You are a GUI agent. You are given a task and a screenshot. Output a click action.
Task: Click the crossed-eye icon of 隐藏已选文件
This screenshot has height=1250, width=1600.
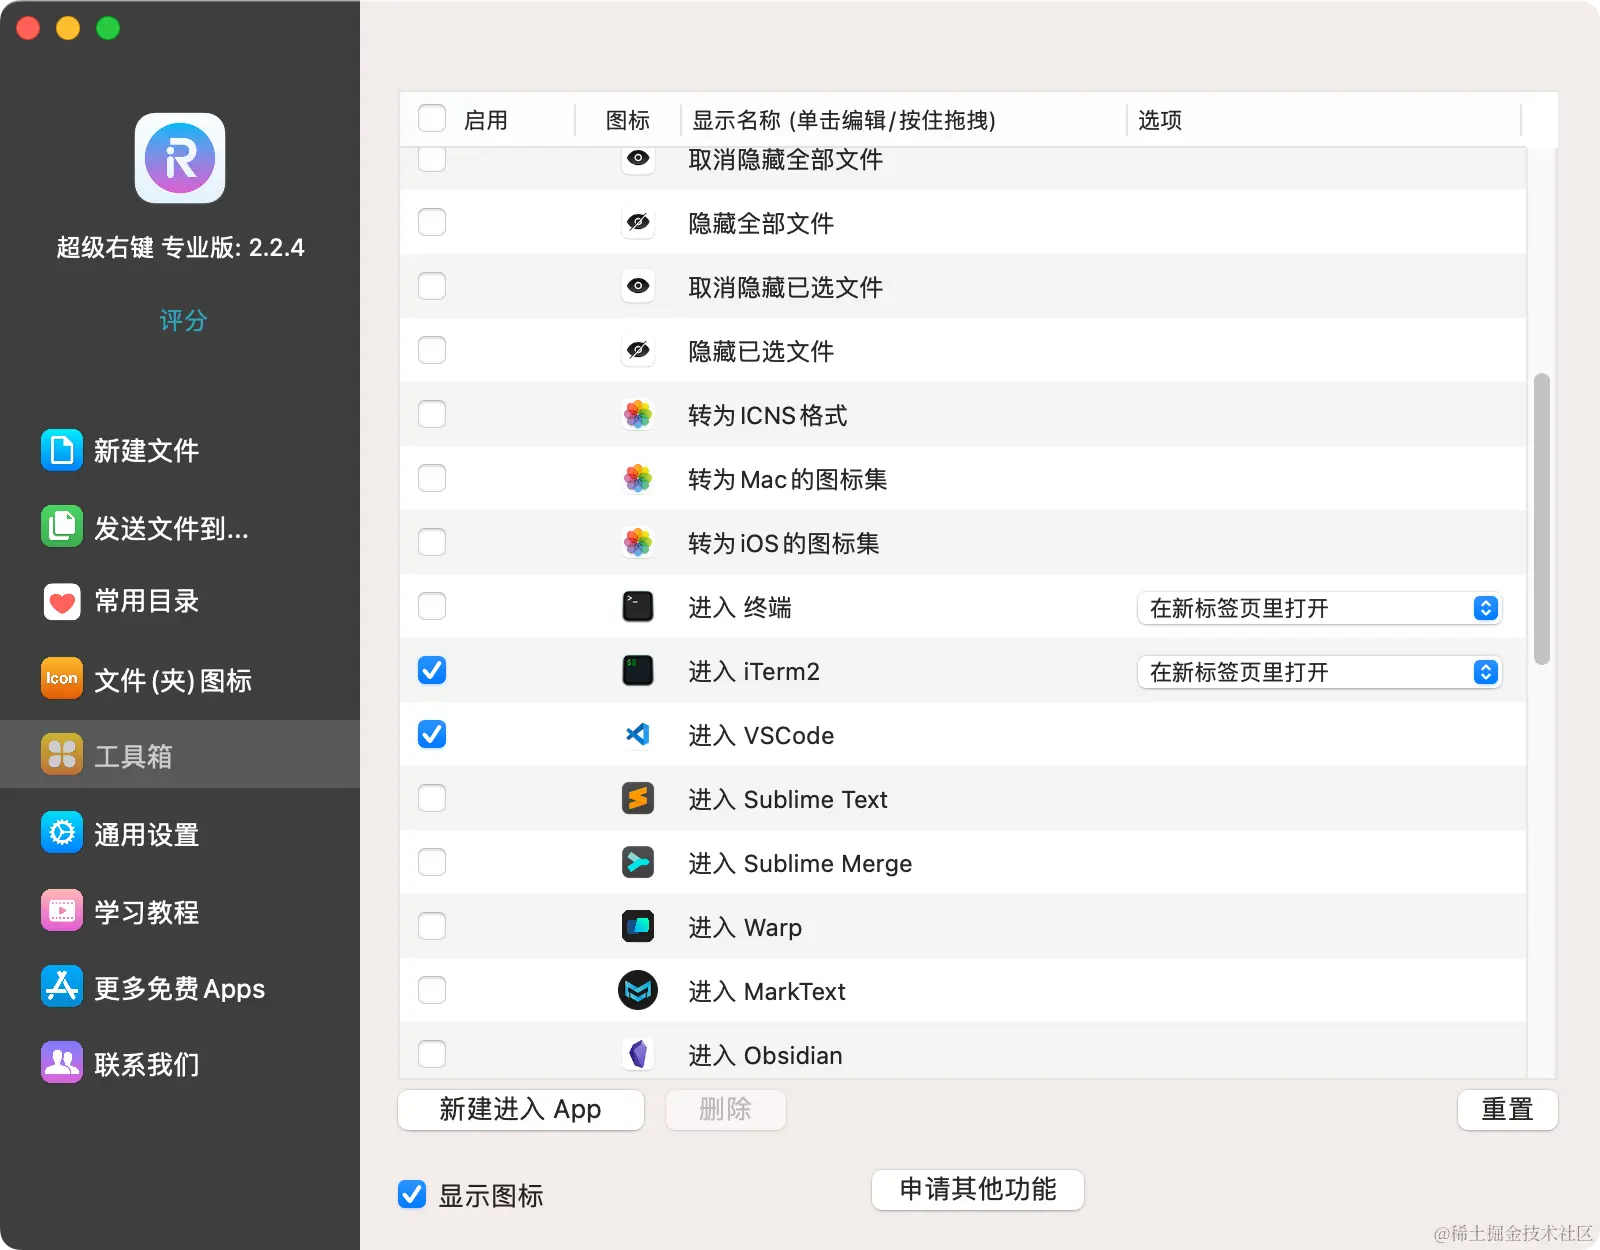638,350
